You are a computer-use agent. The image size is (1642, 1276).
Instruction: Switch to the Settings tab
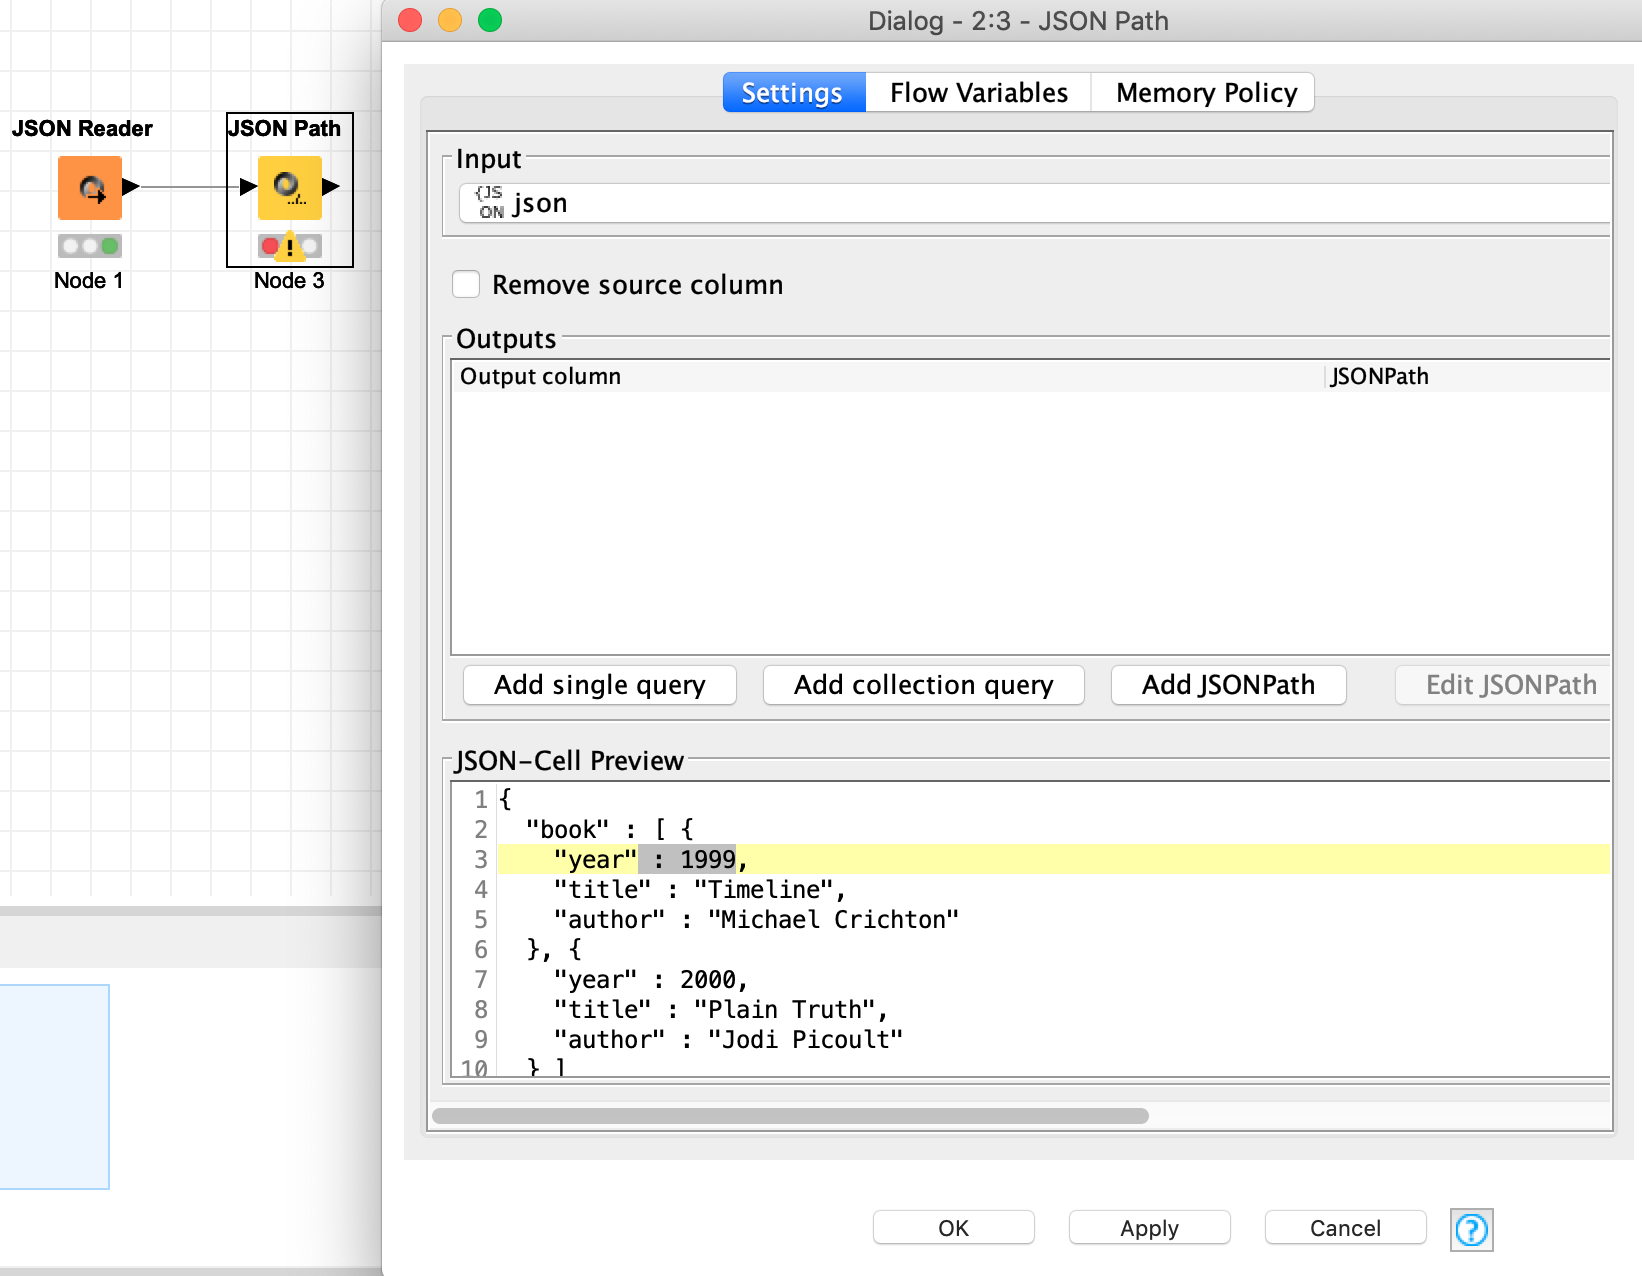pyautogui.click(x=794, y=93)
